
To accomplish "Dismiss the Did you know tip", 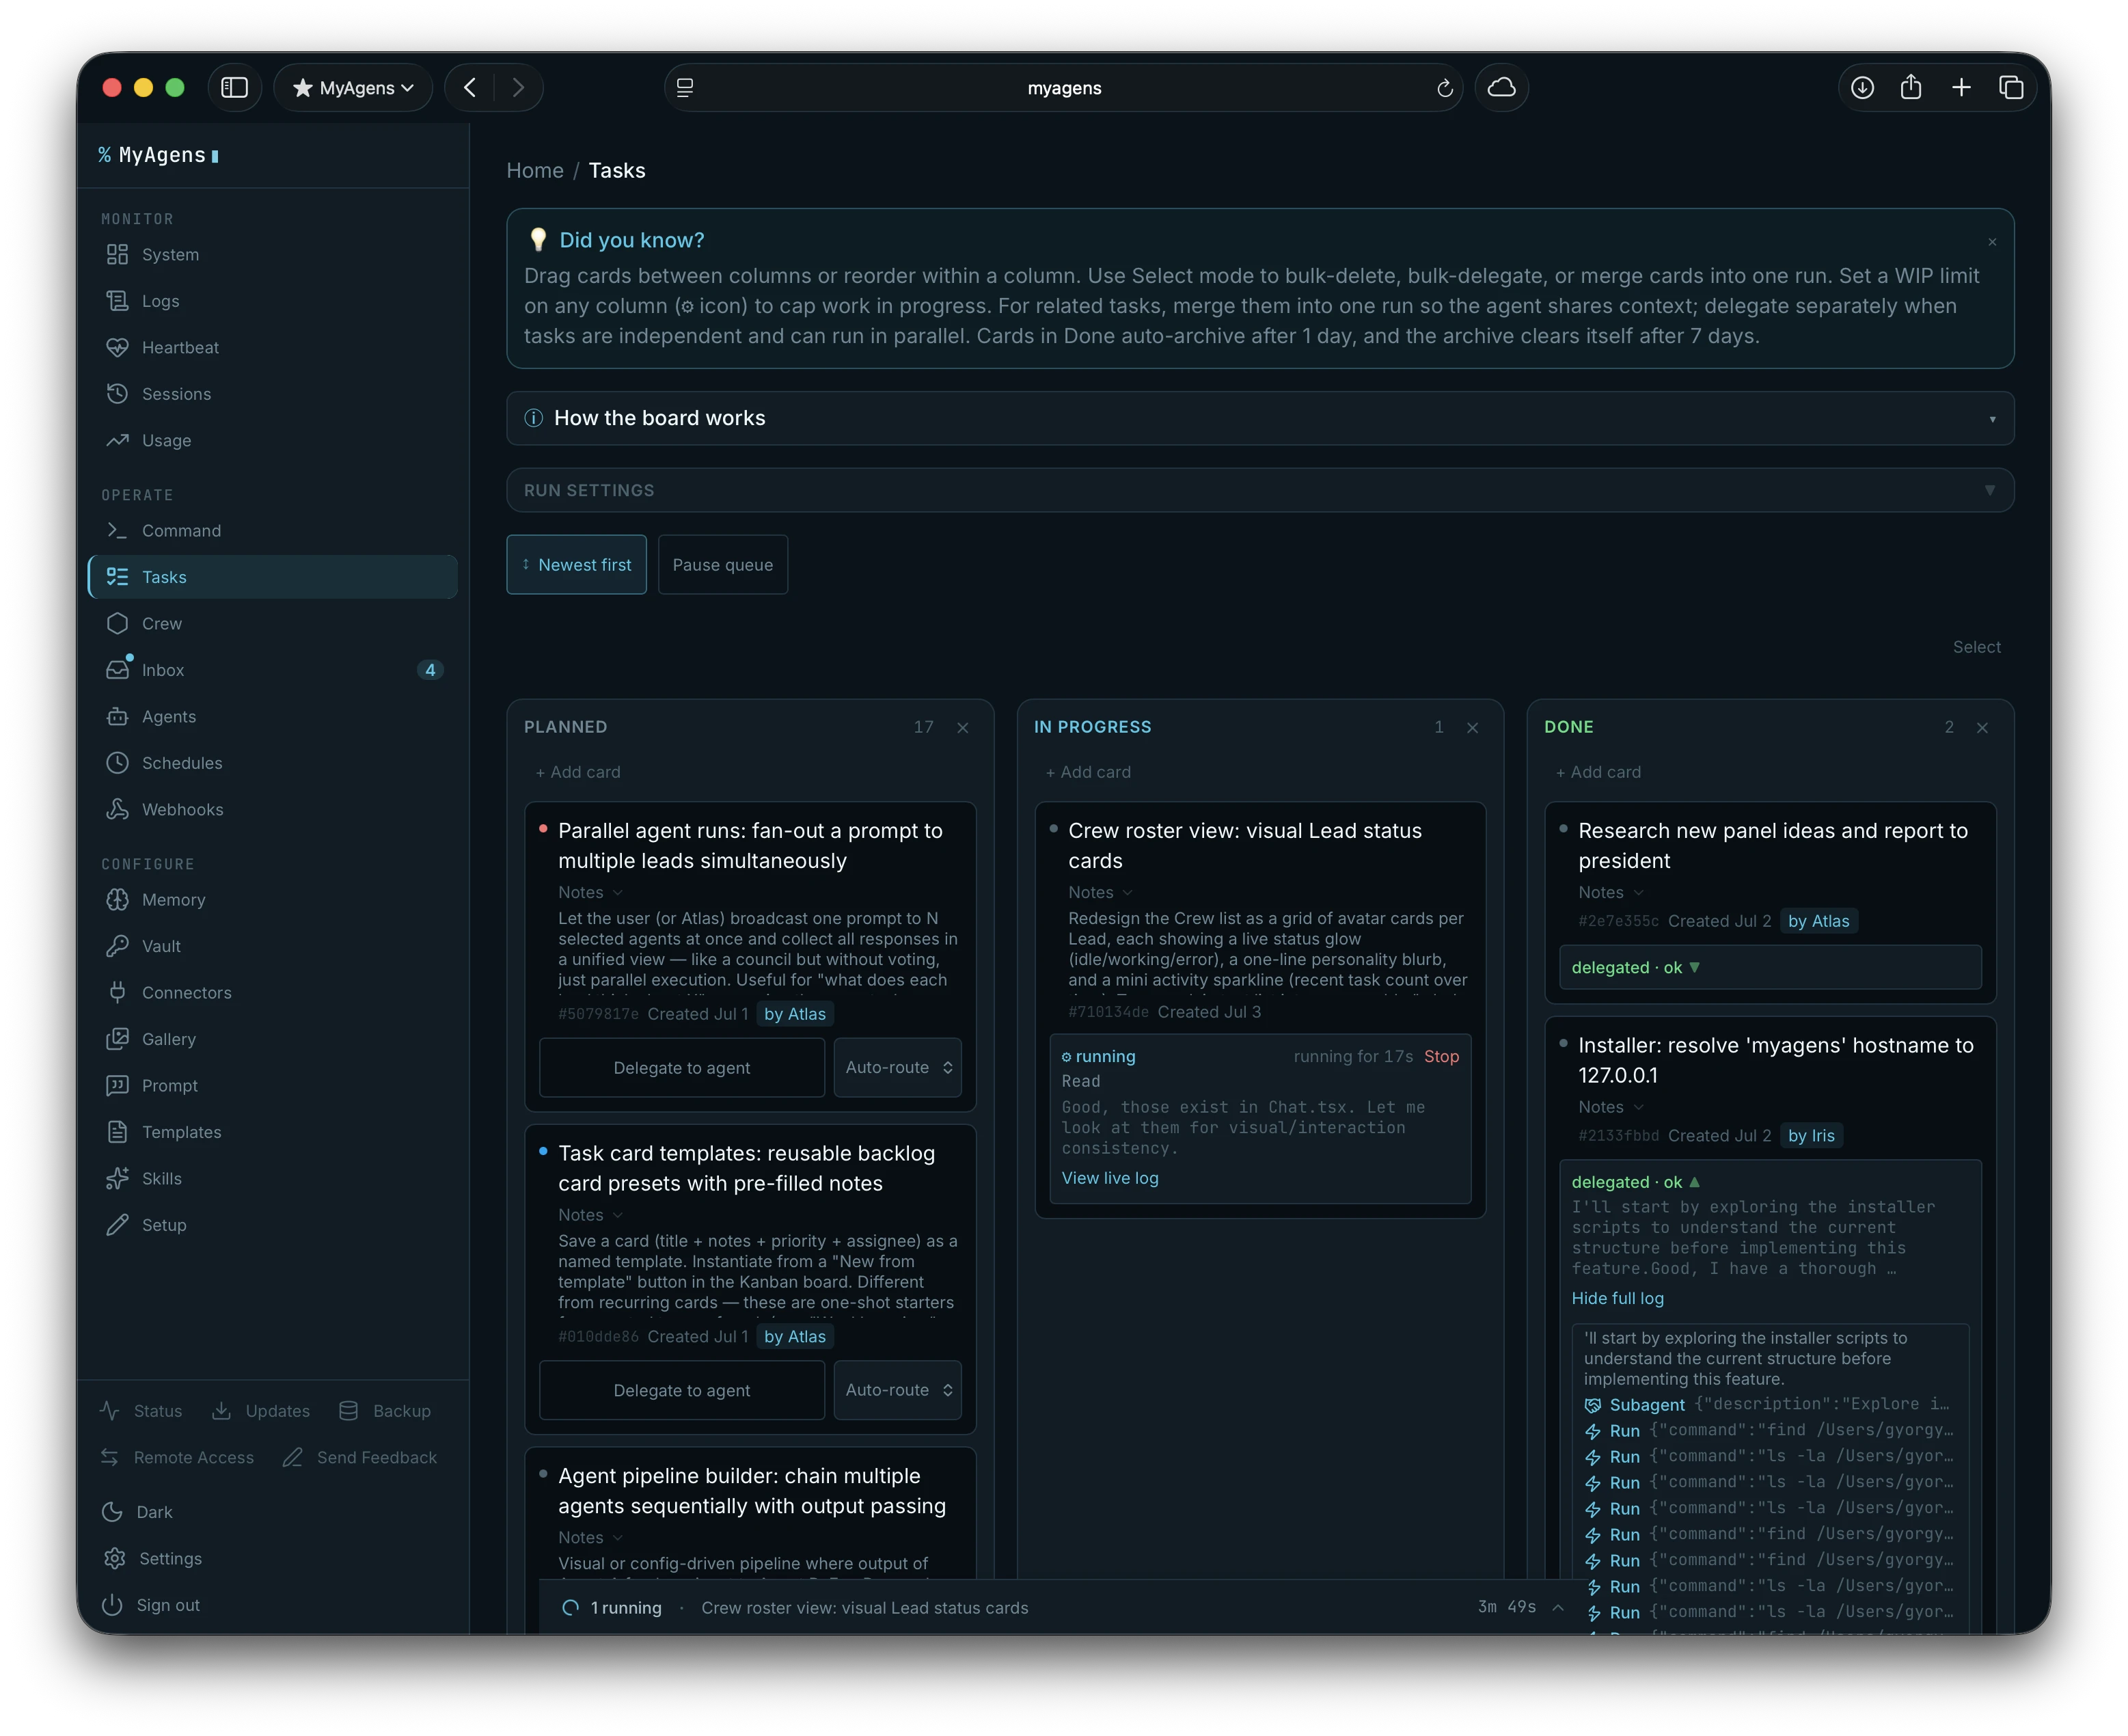I will point(1991,242).
